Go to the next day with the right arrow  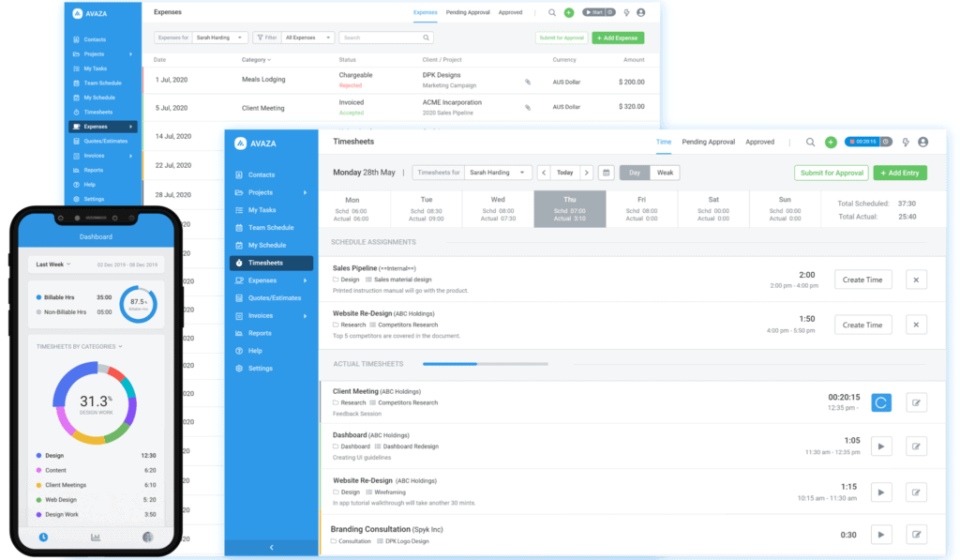[587, 173]
